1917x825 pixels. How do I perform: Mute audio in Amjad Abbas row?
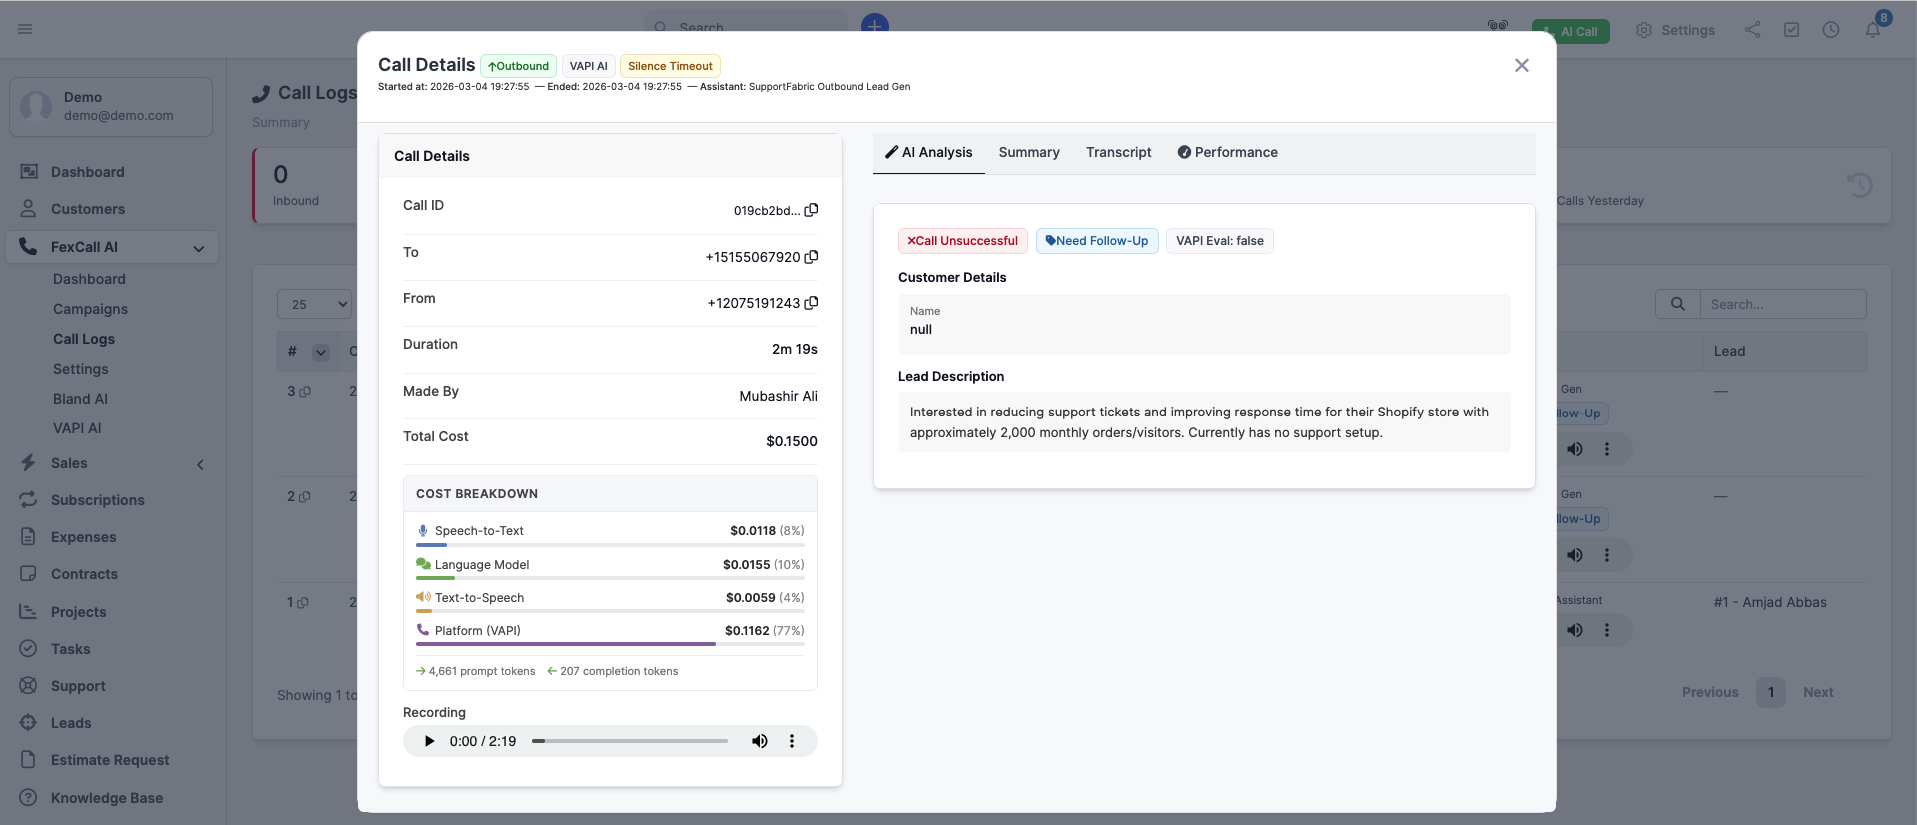click(x=1575, y=630)
